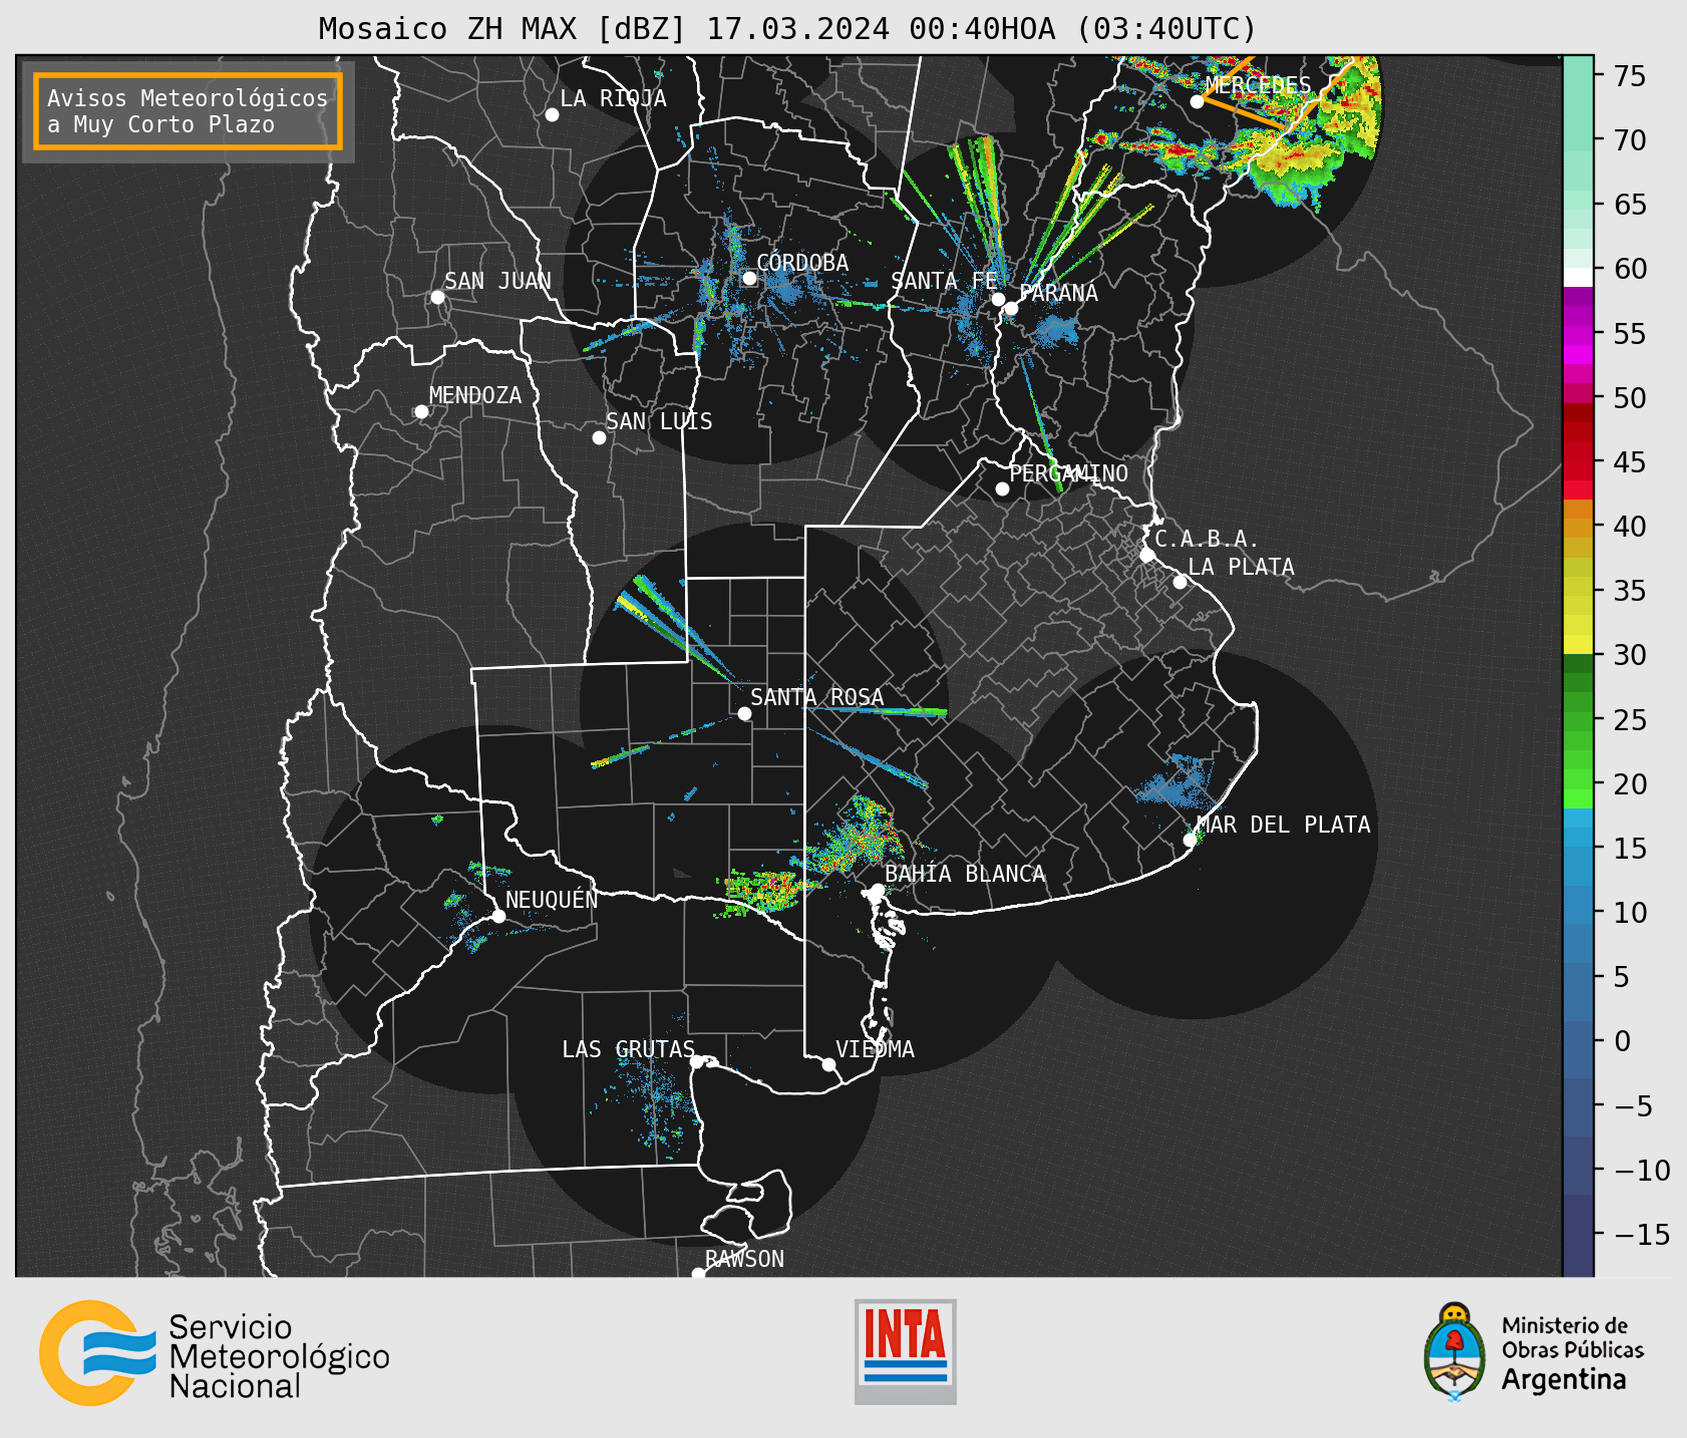The height and width of the screenshot is (1438, 1687).
Task: Click the PARANA city label
Action: [x=1058, y=293]
